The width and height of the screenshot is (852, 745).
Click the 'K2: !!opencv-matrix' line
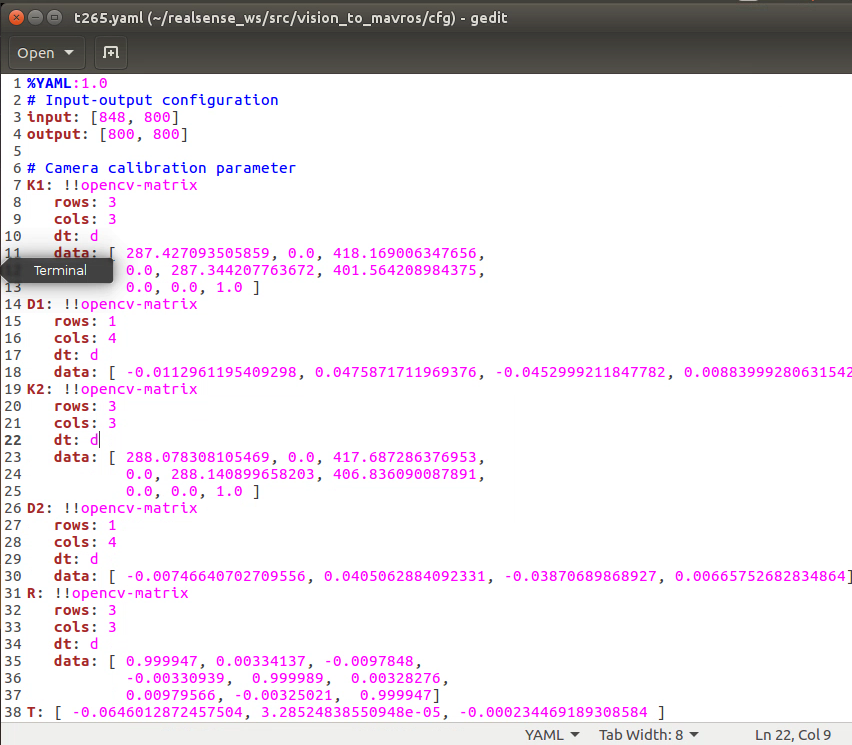point(112,389)
